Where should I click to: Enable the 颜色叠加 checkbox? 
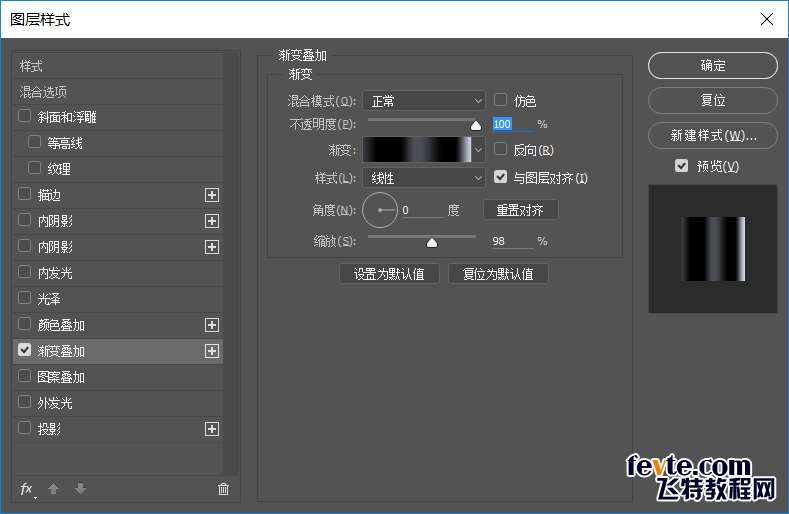(24, 324)
